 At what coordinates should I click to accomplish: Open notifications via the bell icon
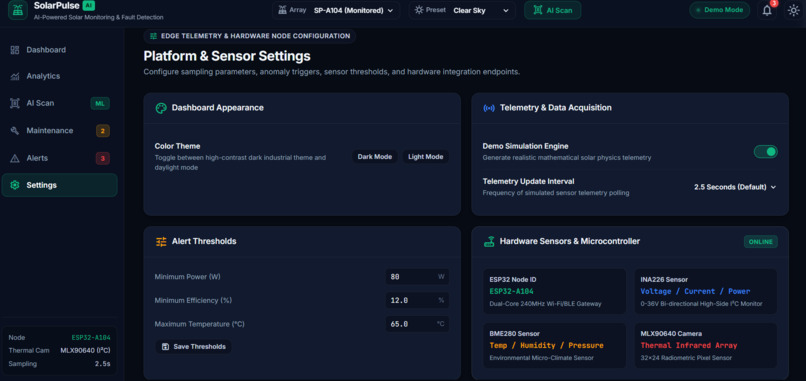pyautogui.click(x=767, y=10)
